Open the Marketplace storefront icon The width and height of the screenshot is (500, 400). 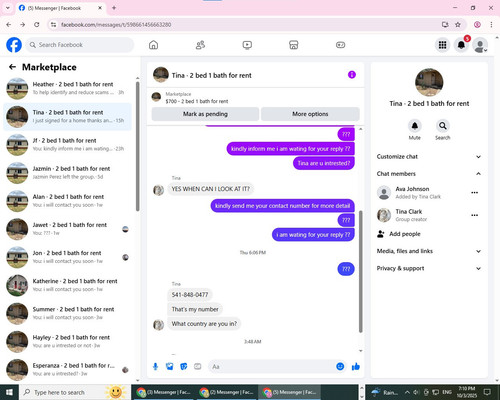[294, 45]
